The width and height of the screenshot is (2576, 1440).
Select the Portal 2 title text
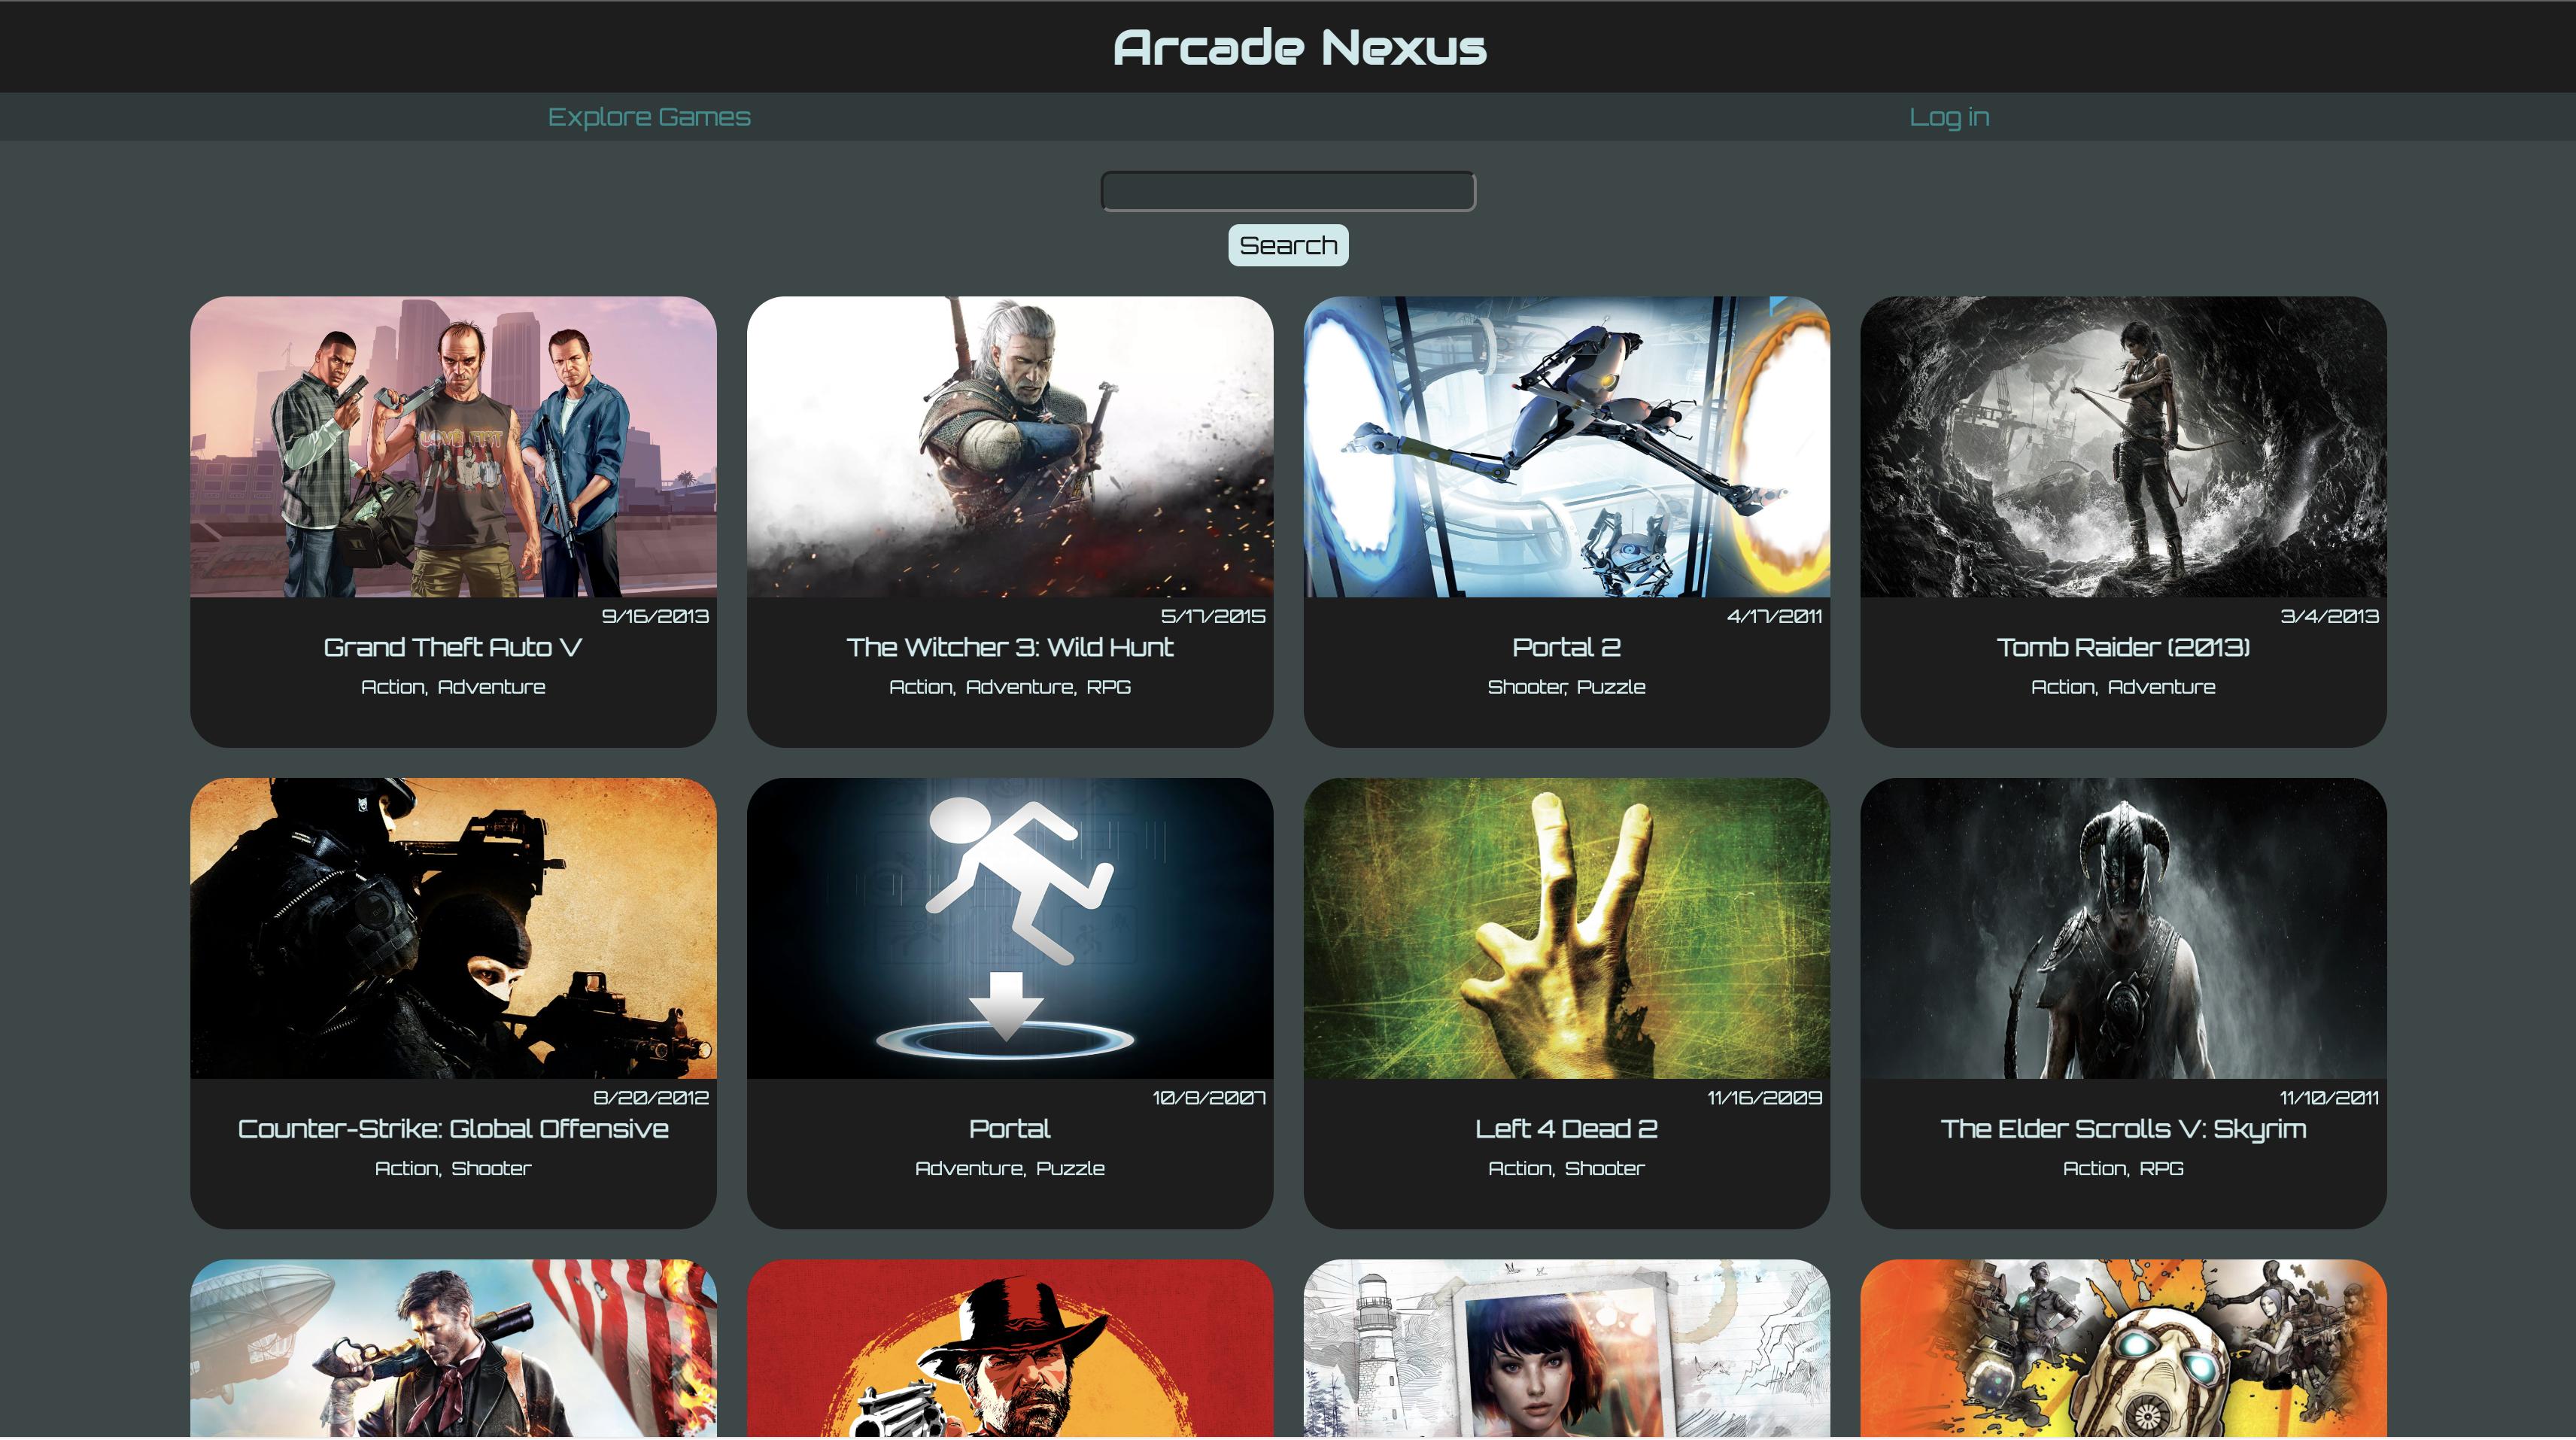point(1567,647)
